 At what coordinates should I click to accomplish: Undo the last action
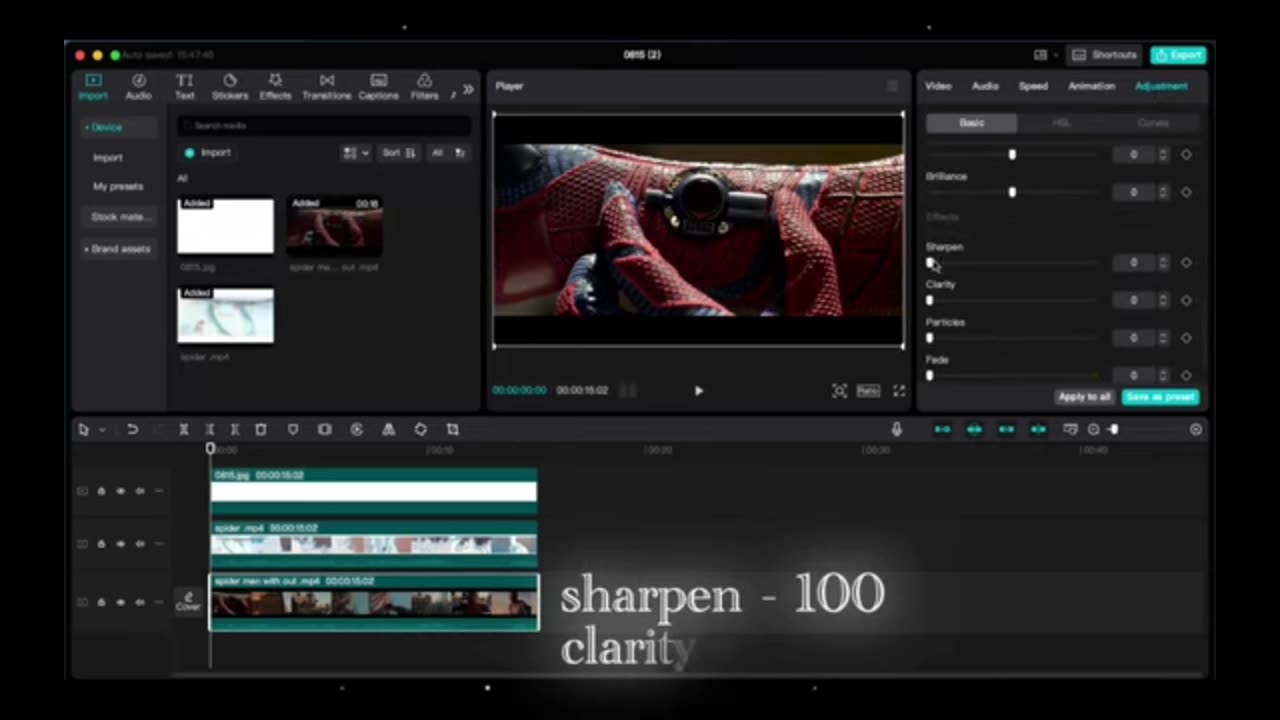click(x=132, y=430)
